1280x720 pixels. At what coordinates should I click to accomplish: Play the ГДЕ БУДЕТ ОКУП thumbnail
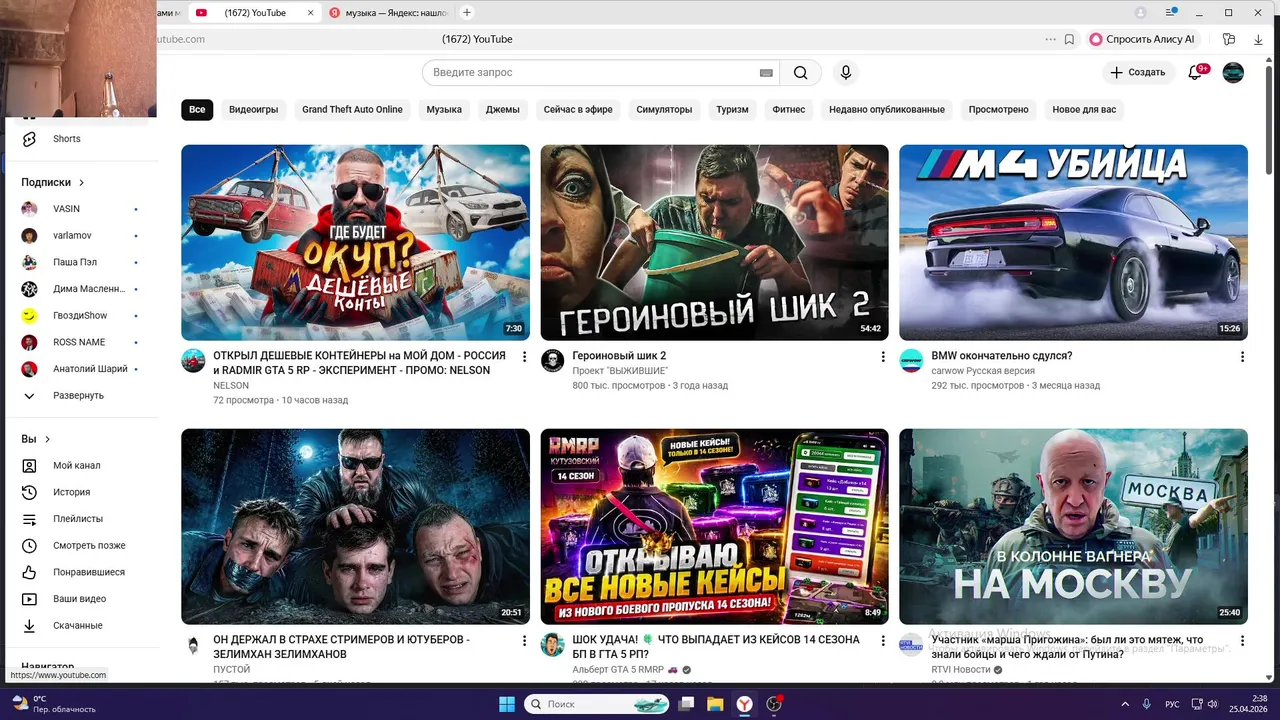tap(355, 242)
